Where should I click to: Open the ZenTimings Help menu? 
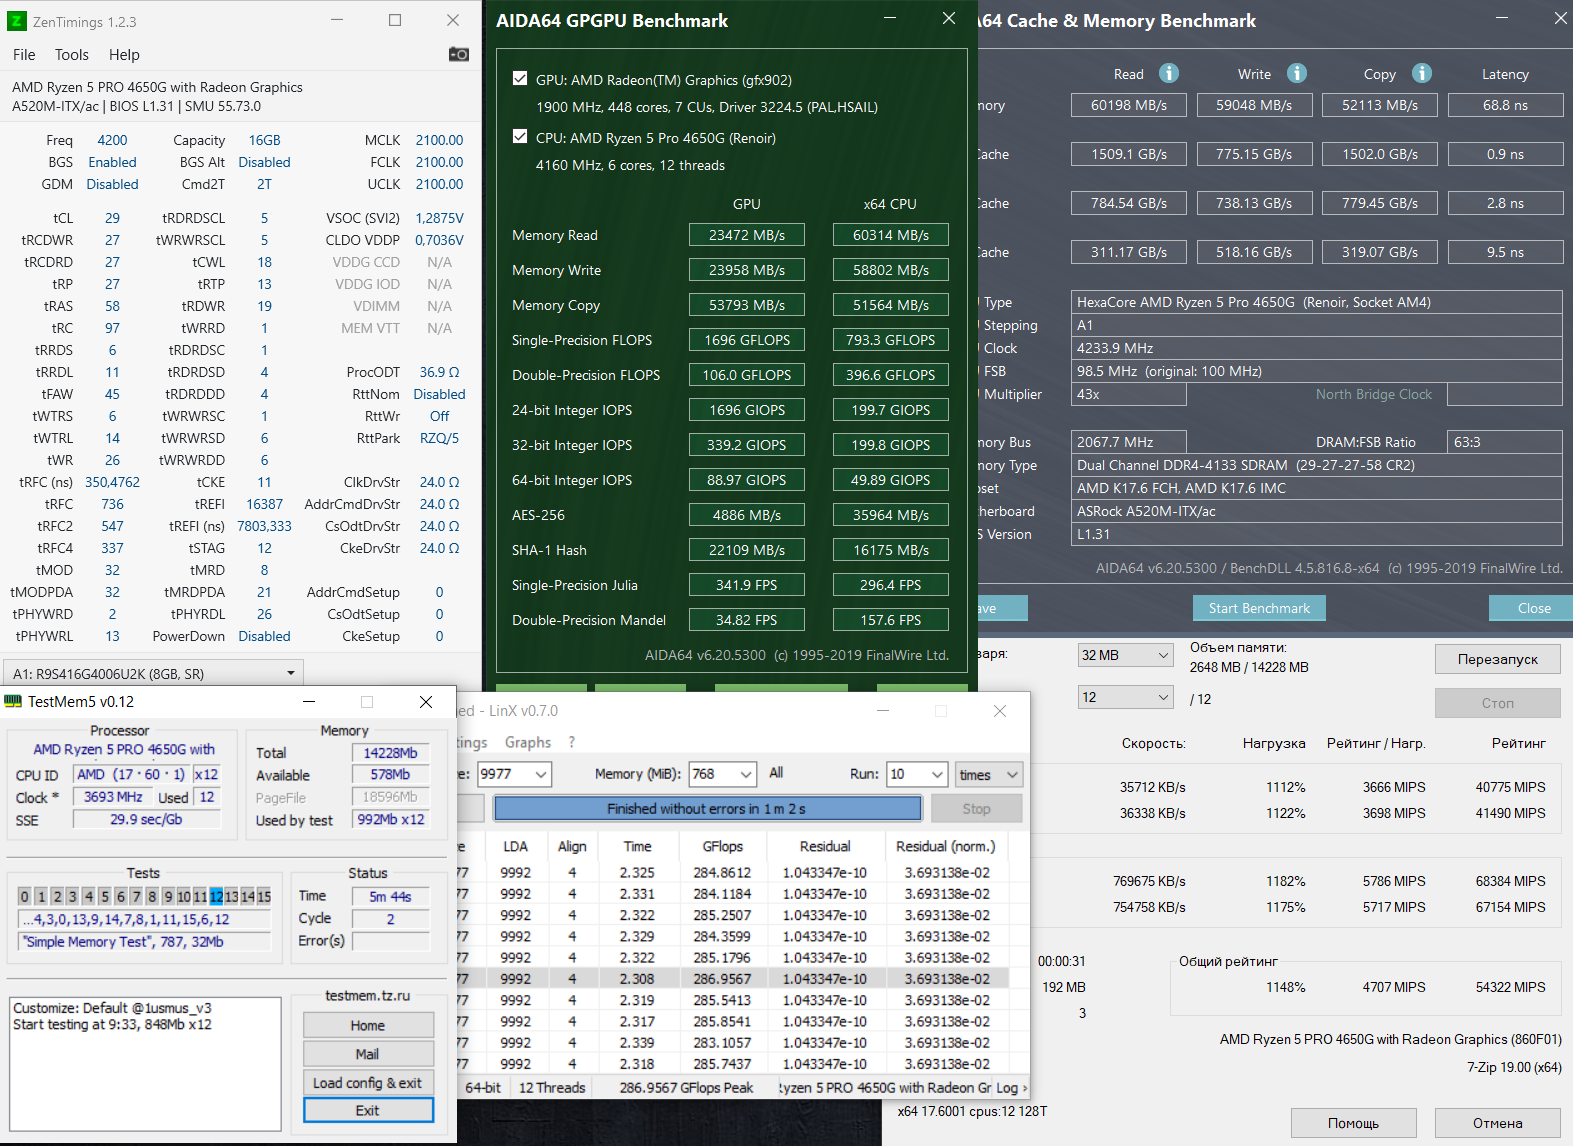pos(124,55)
